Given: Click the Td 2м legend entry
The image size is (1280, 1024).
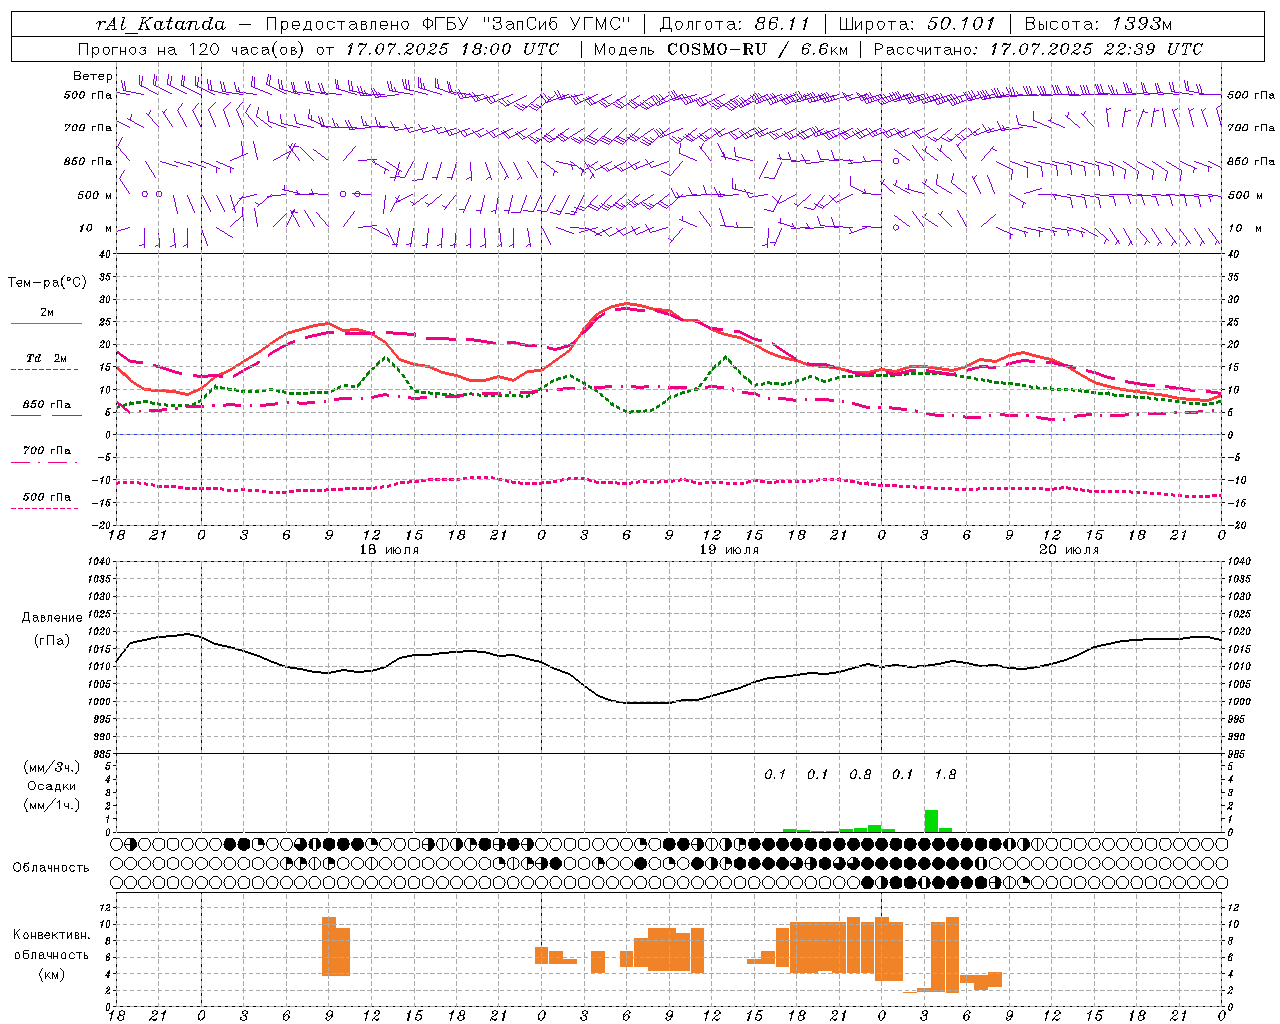Looking at the screenshot, I should pos(46,358).
